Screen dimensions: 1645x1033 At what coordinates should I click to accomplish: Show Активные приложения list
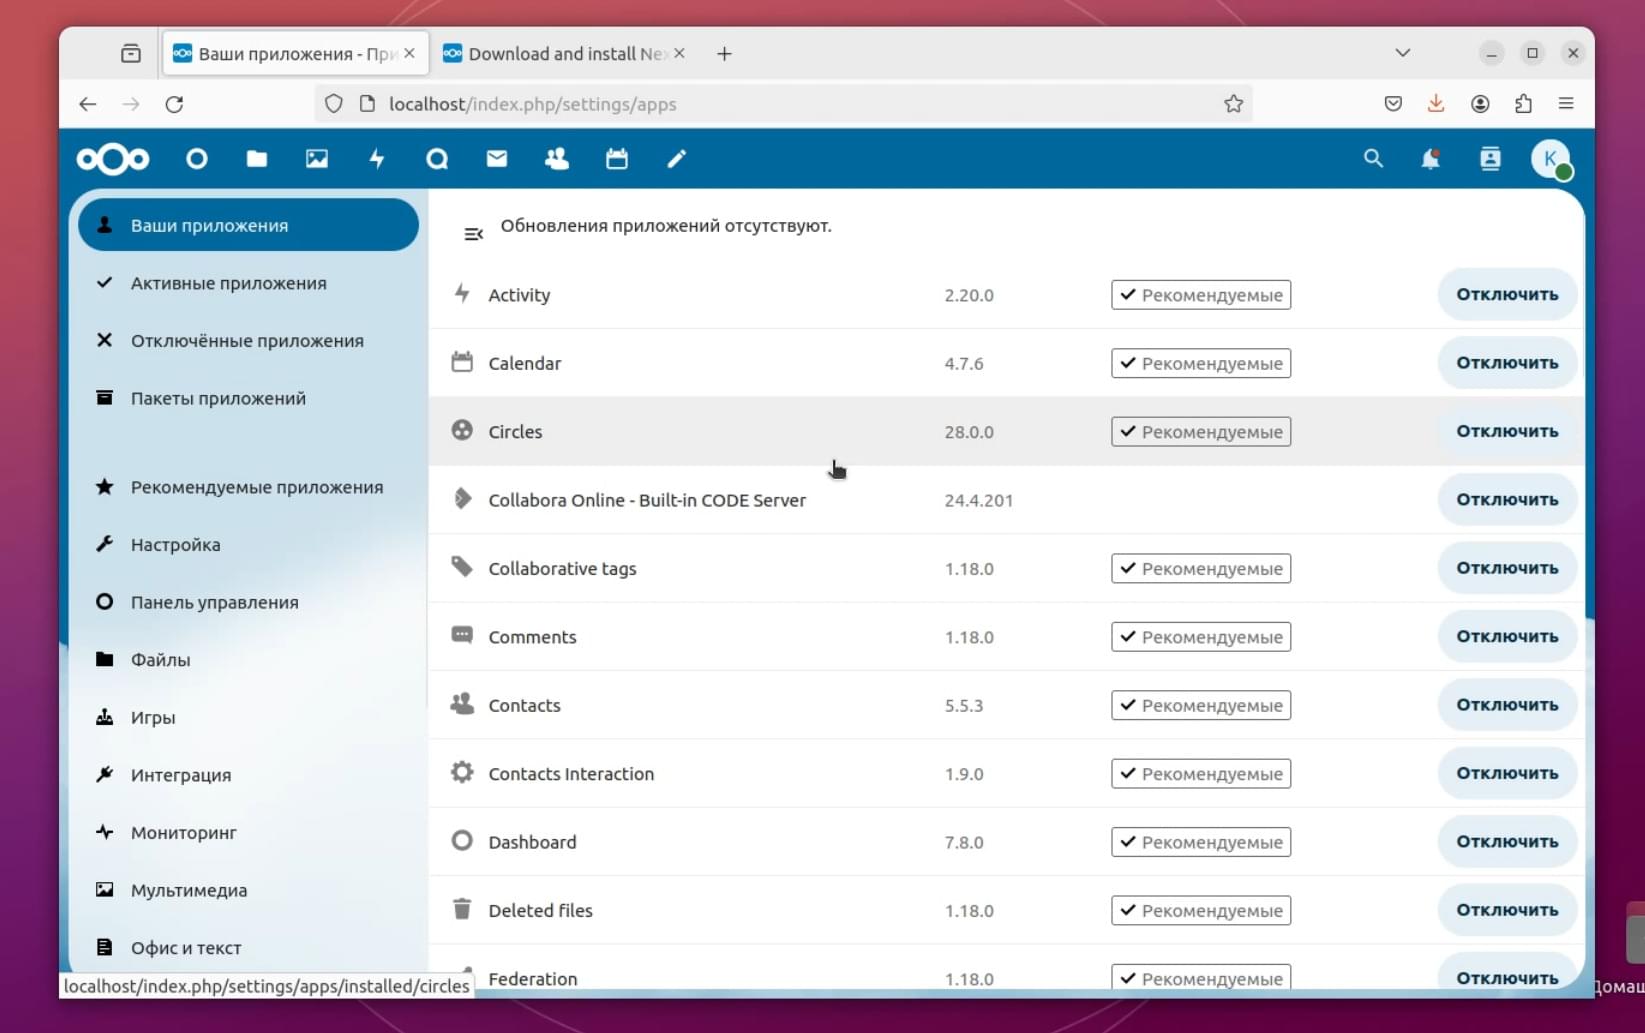coord(248,283)
